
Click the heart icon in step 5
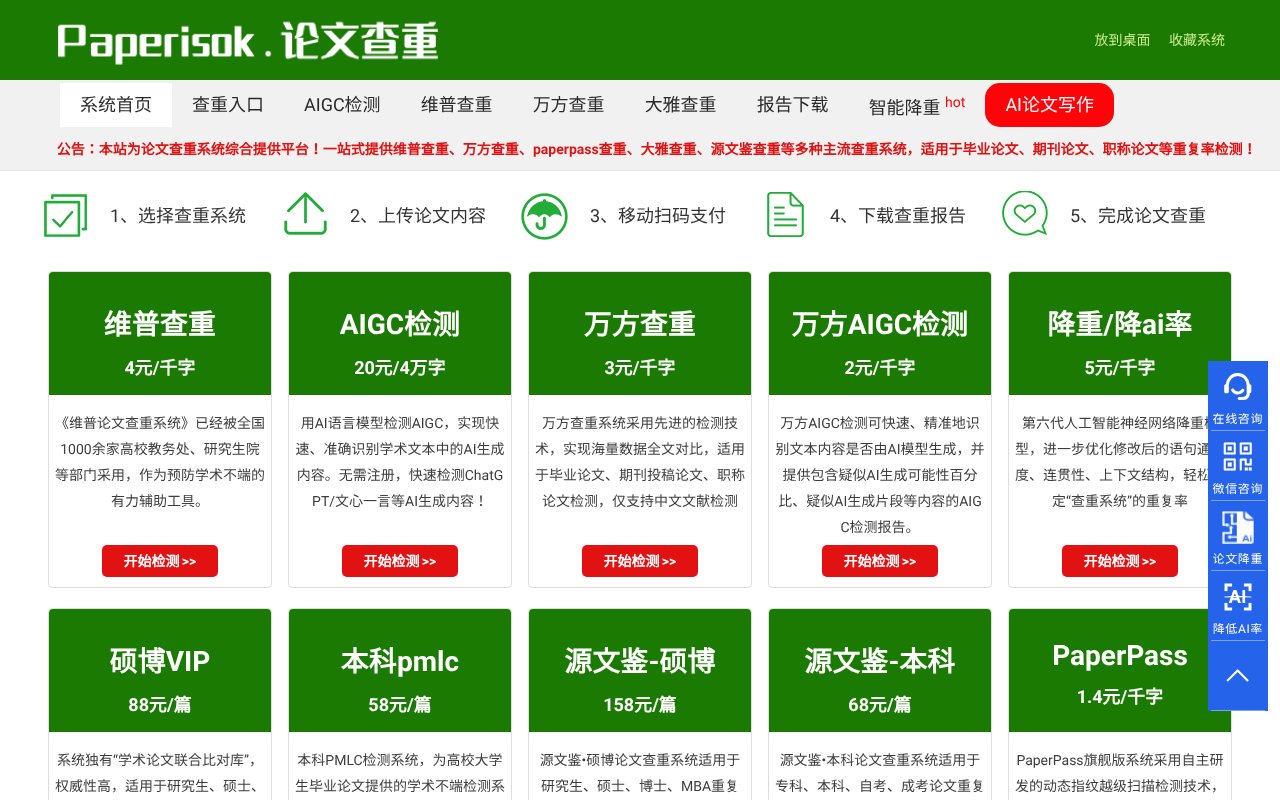coord(1024,213)
